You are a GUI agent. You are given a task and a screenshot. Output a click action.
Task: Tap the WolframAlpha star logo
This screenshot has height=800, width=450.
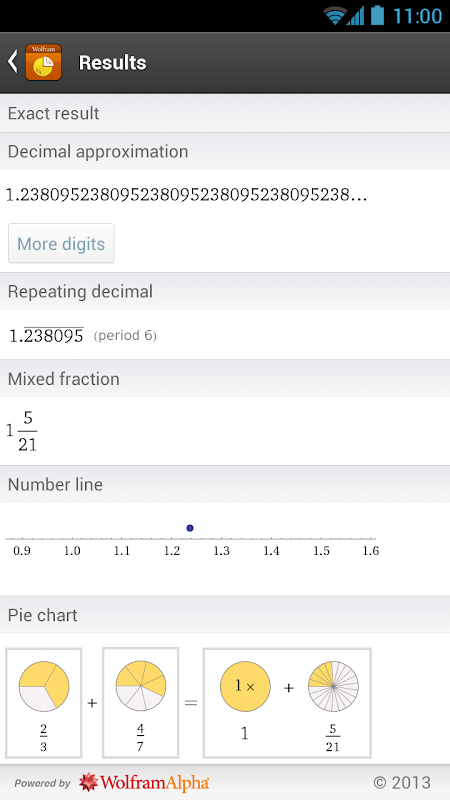[89, 782]
